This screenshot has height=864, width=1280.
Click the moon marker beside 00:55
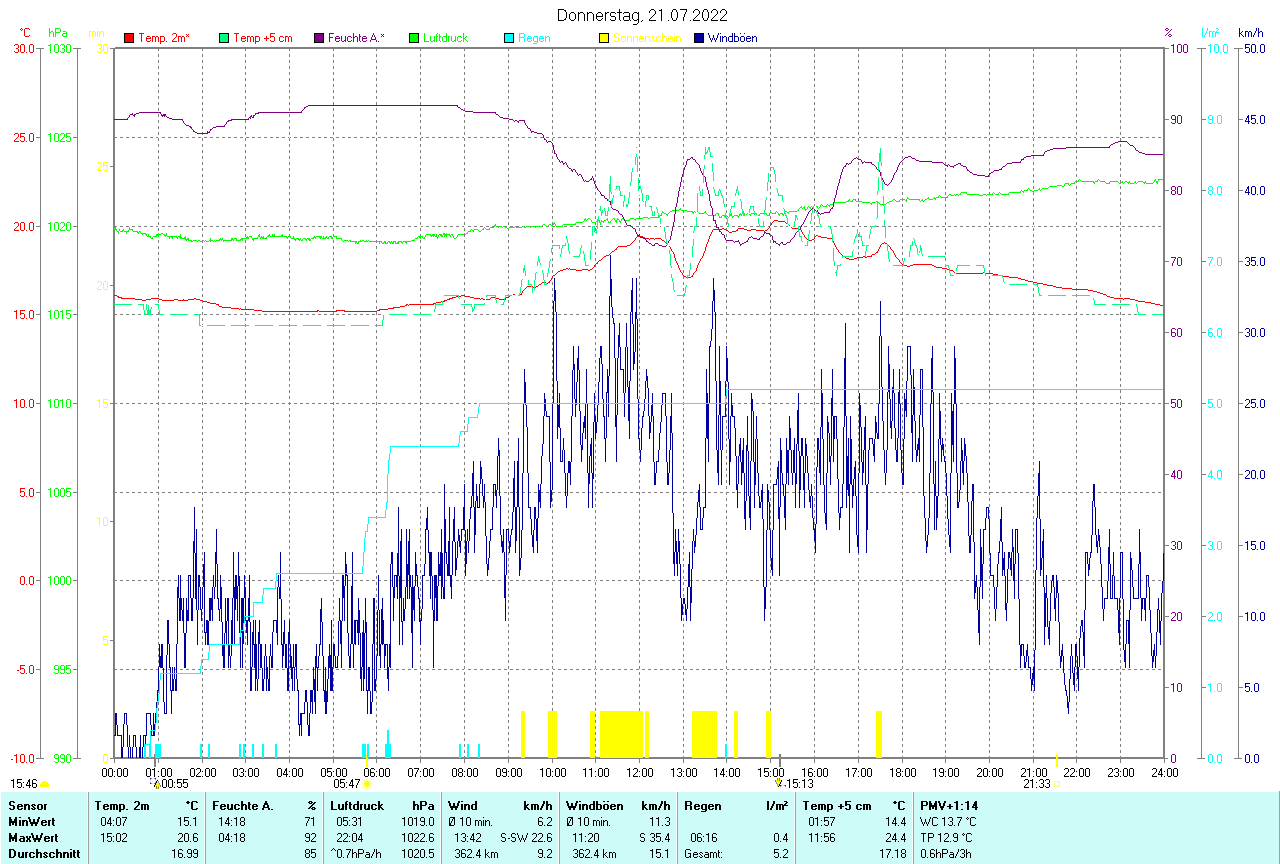(x=156, y=784)
